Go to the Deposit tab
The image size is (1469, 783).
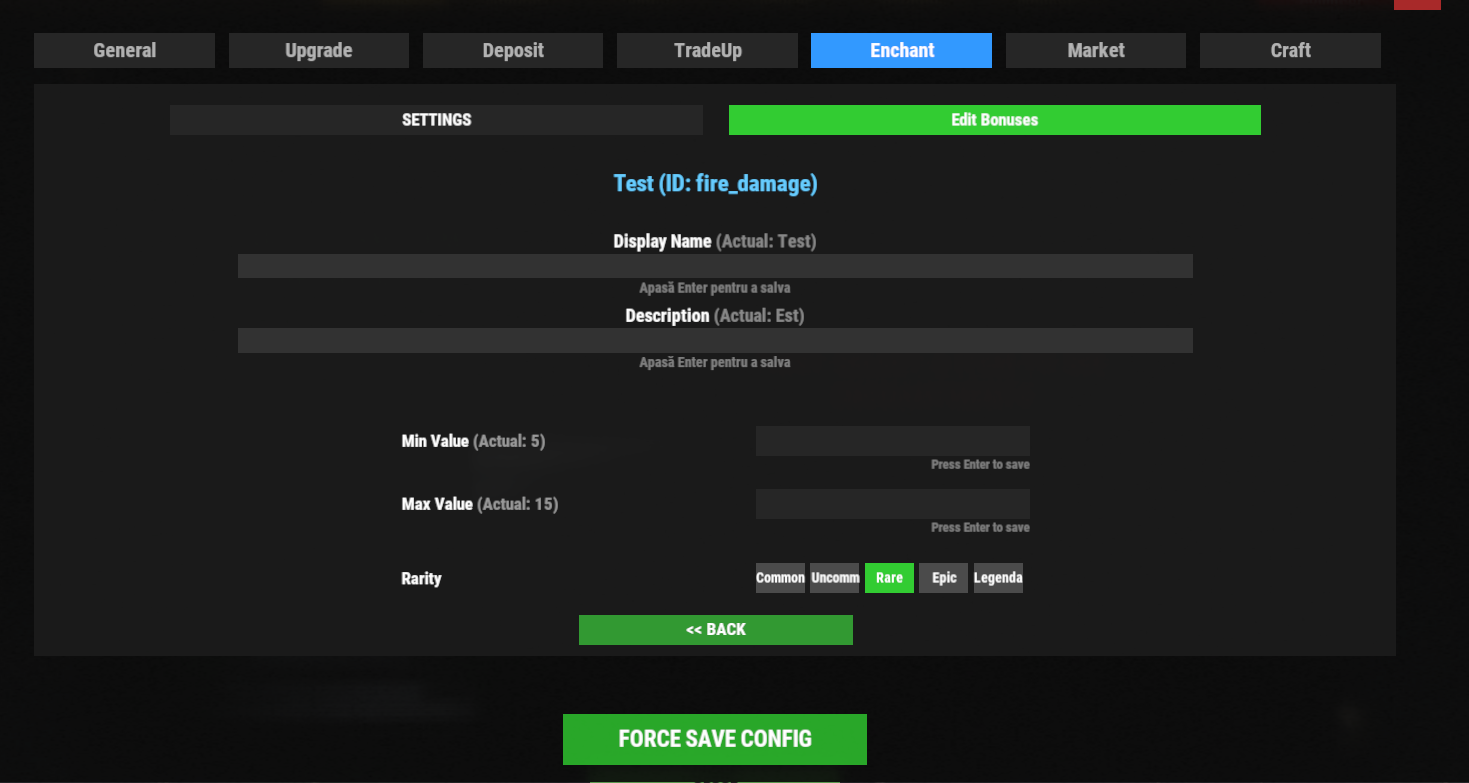pos(512,50)
